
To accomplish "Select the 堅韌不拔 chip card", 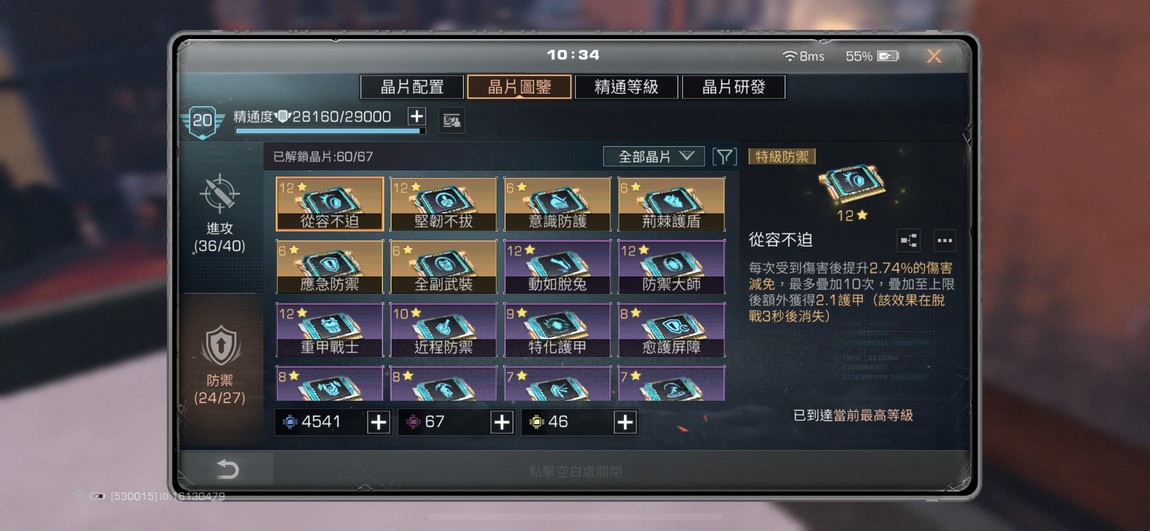I will coord(444,204).
